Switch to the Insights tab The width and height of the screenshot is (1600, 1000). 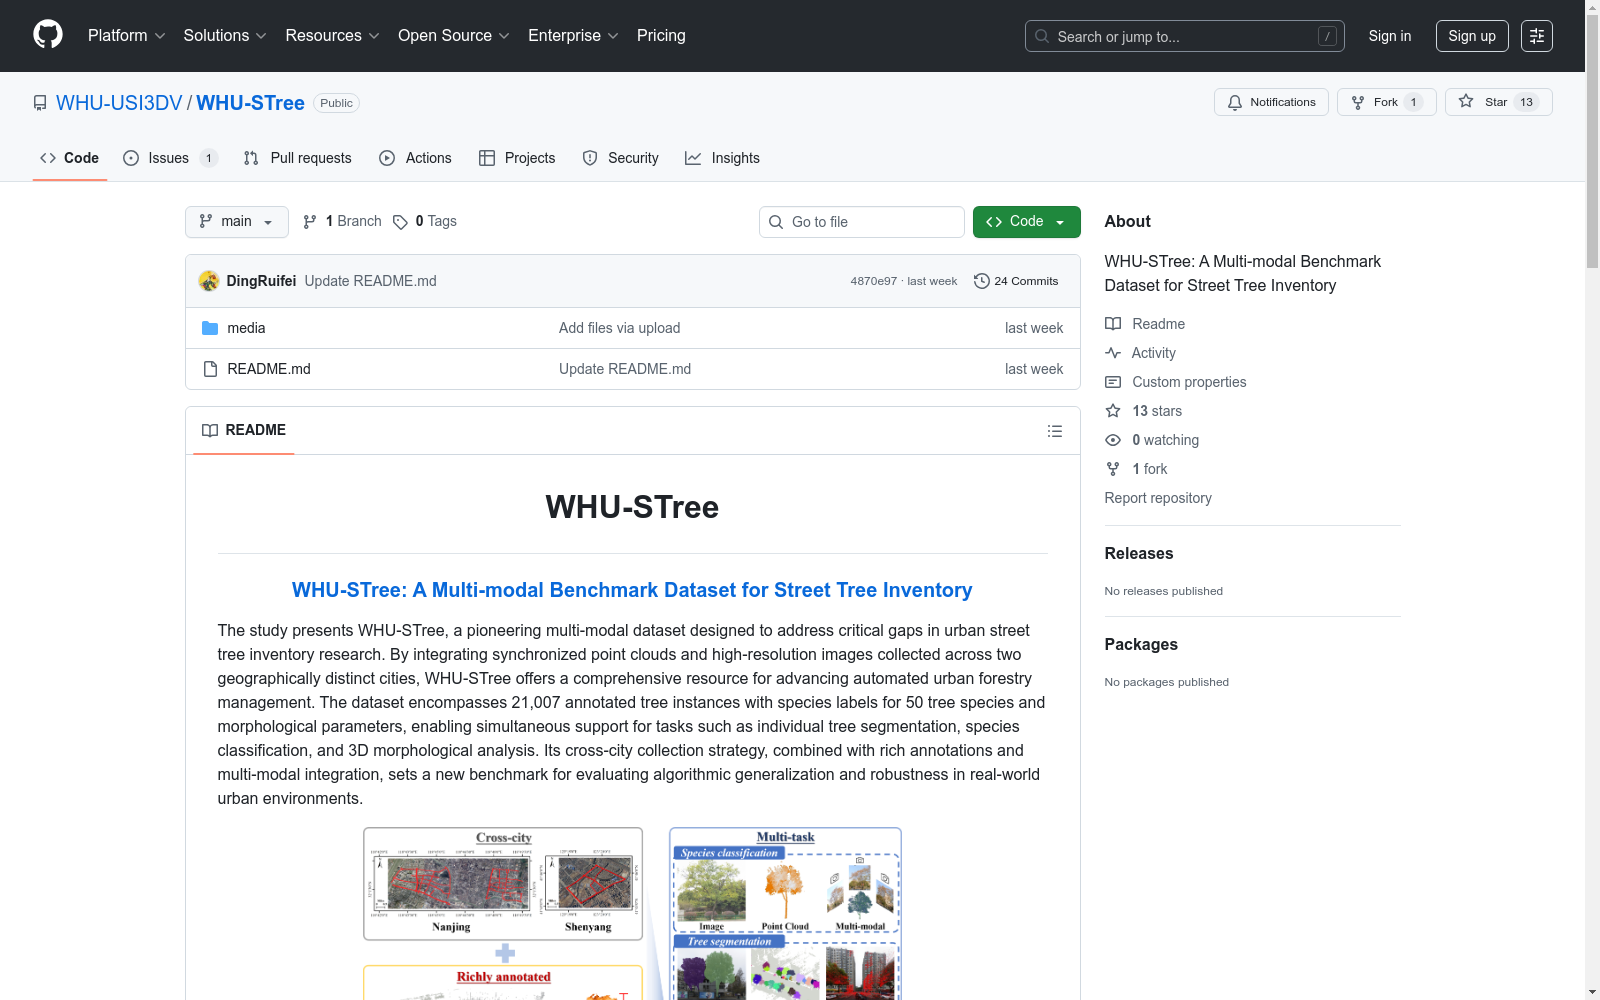(723, 158)
